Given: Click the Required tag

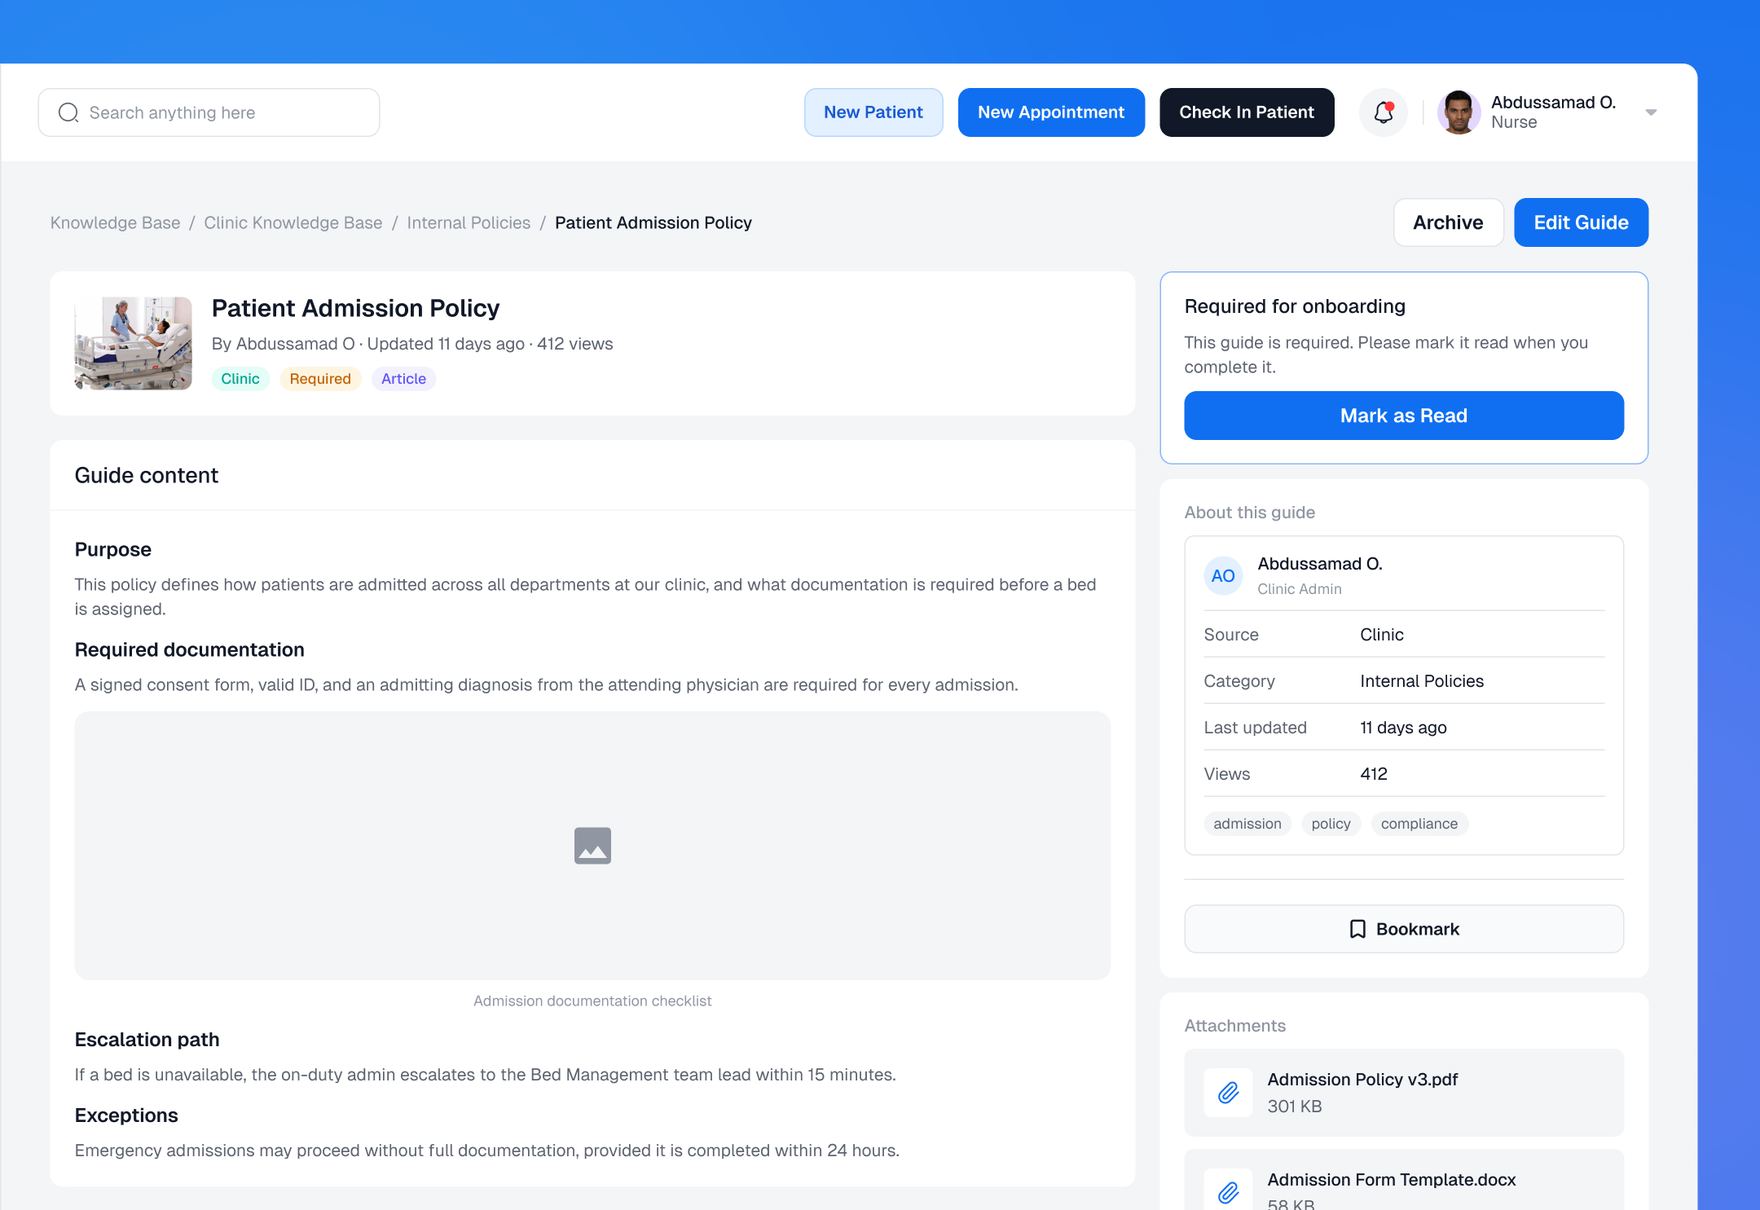Looking at the screenshot, I should click(x=320, y=379).
